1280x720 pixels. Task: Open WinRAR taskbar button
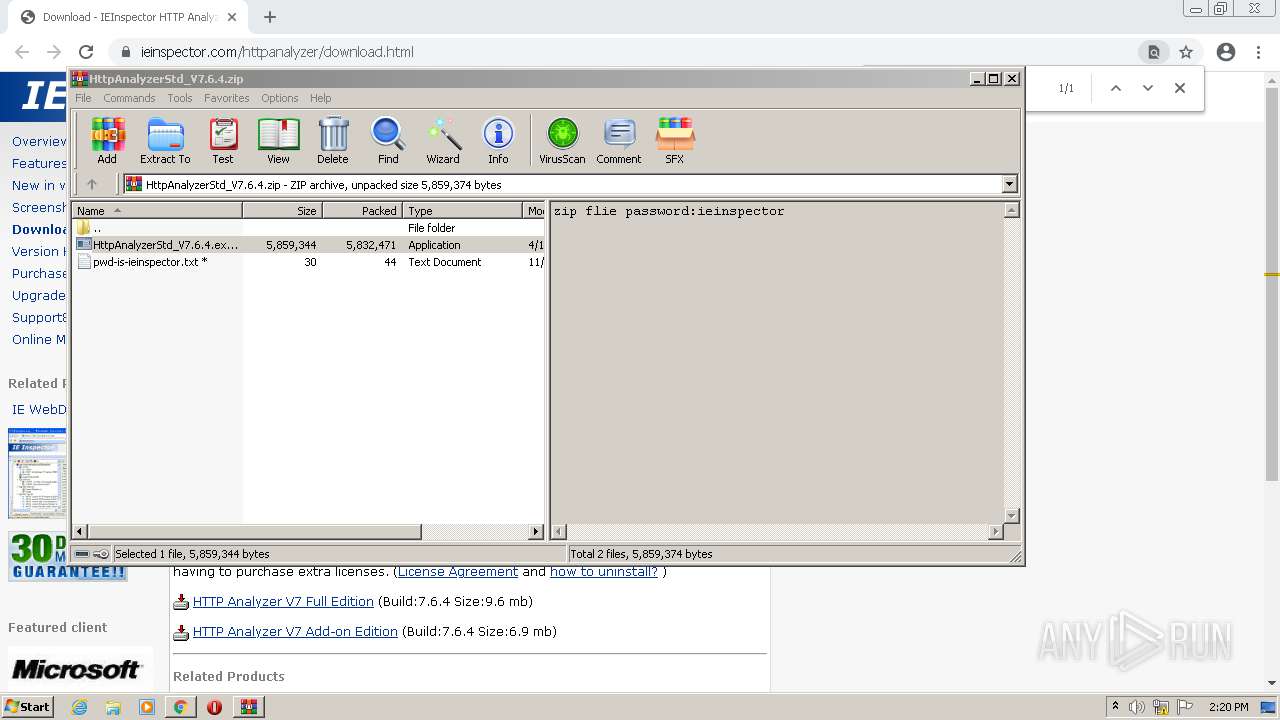point(248,707)
